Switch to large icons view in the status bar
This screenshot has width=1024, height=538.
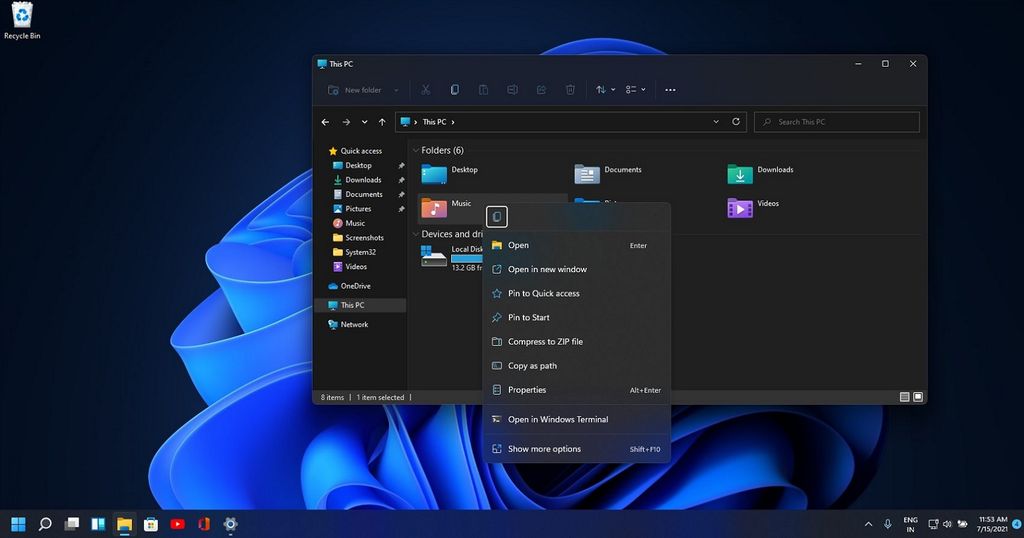[918, 397]
